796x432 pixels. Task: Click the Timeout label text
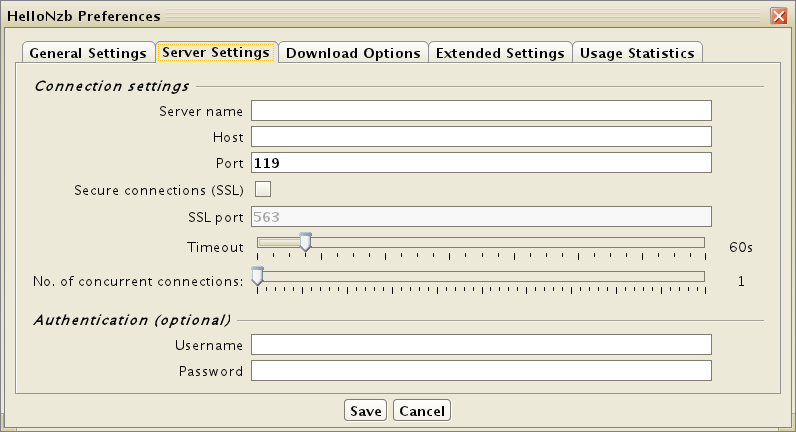click(215, 247)
